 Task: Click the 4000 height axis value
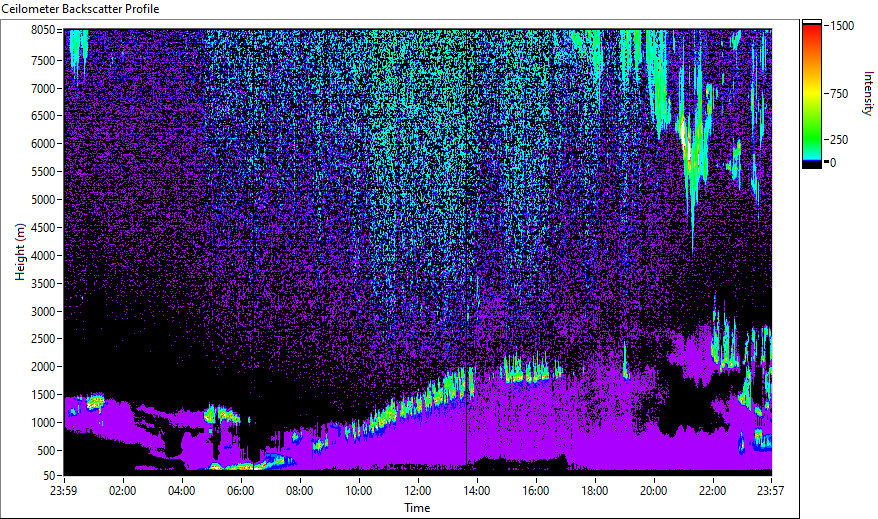43,256
